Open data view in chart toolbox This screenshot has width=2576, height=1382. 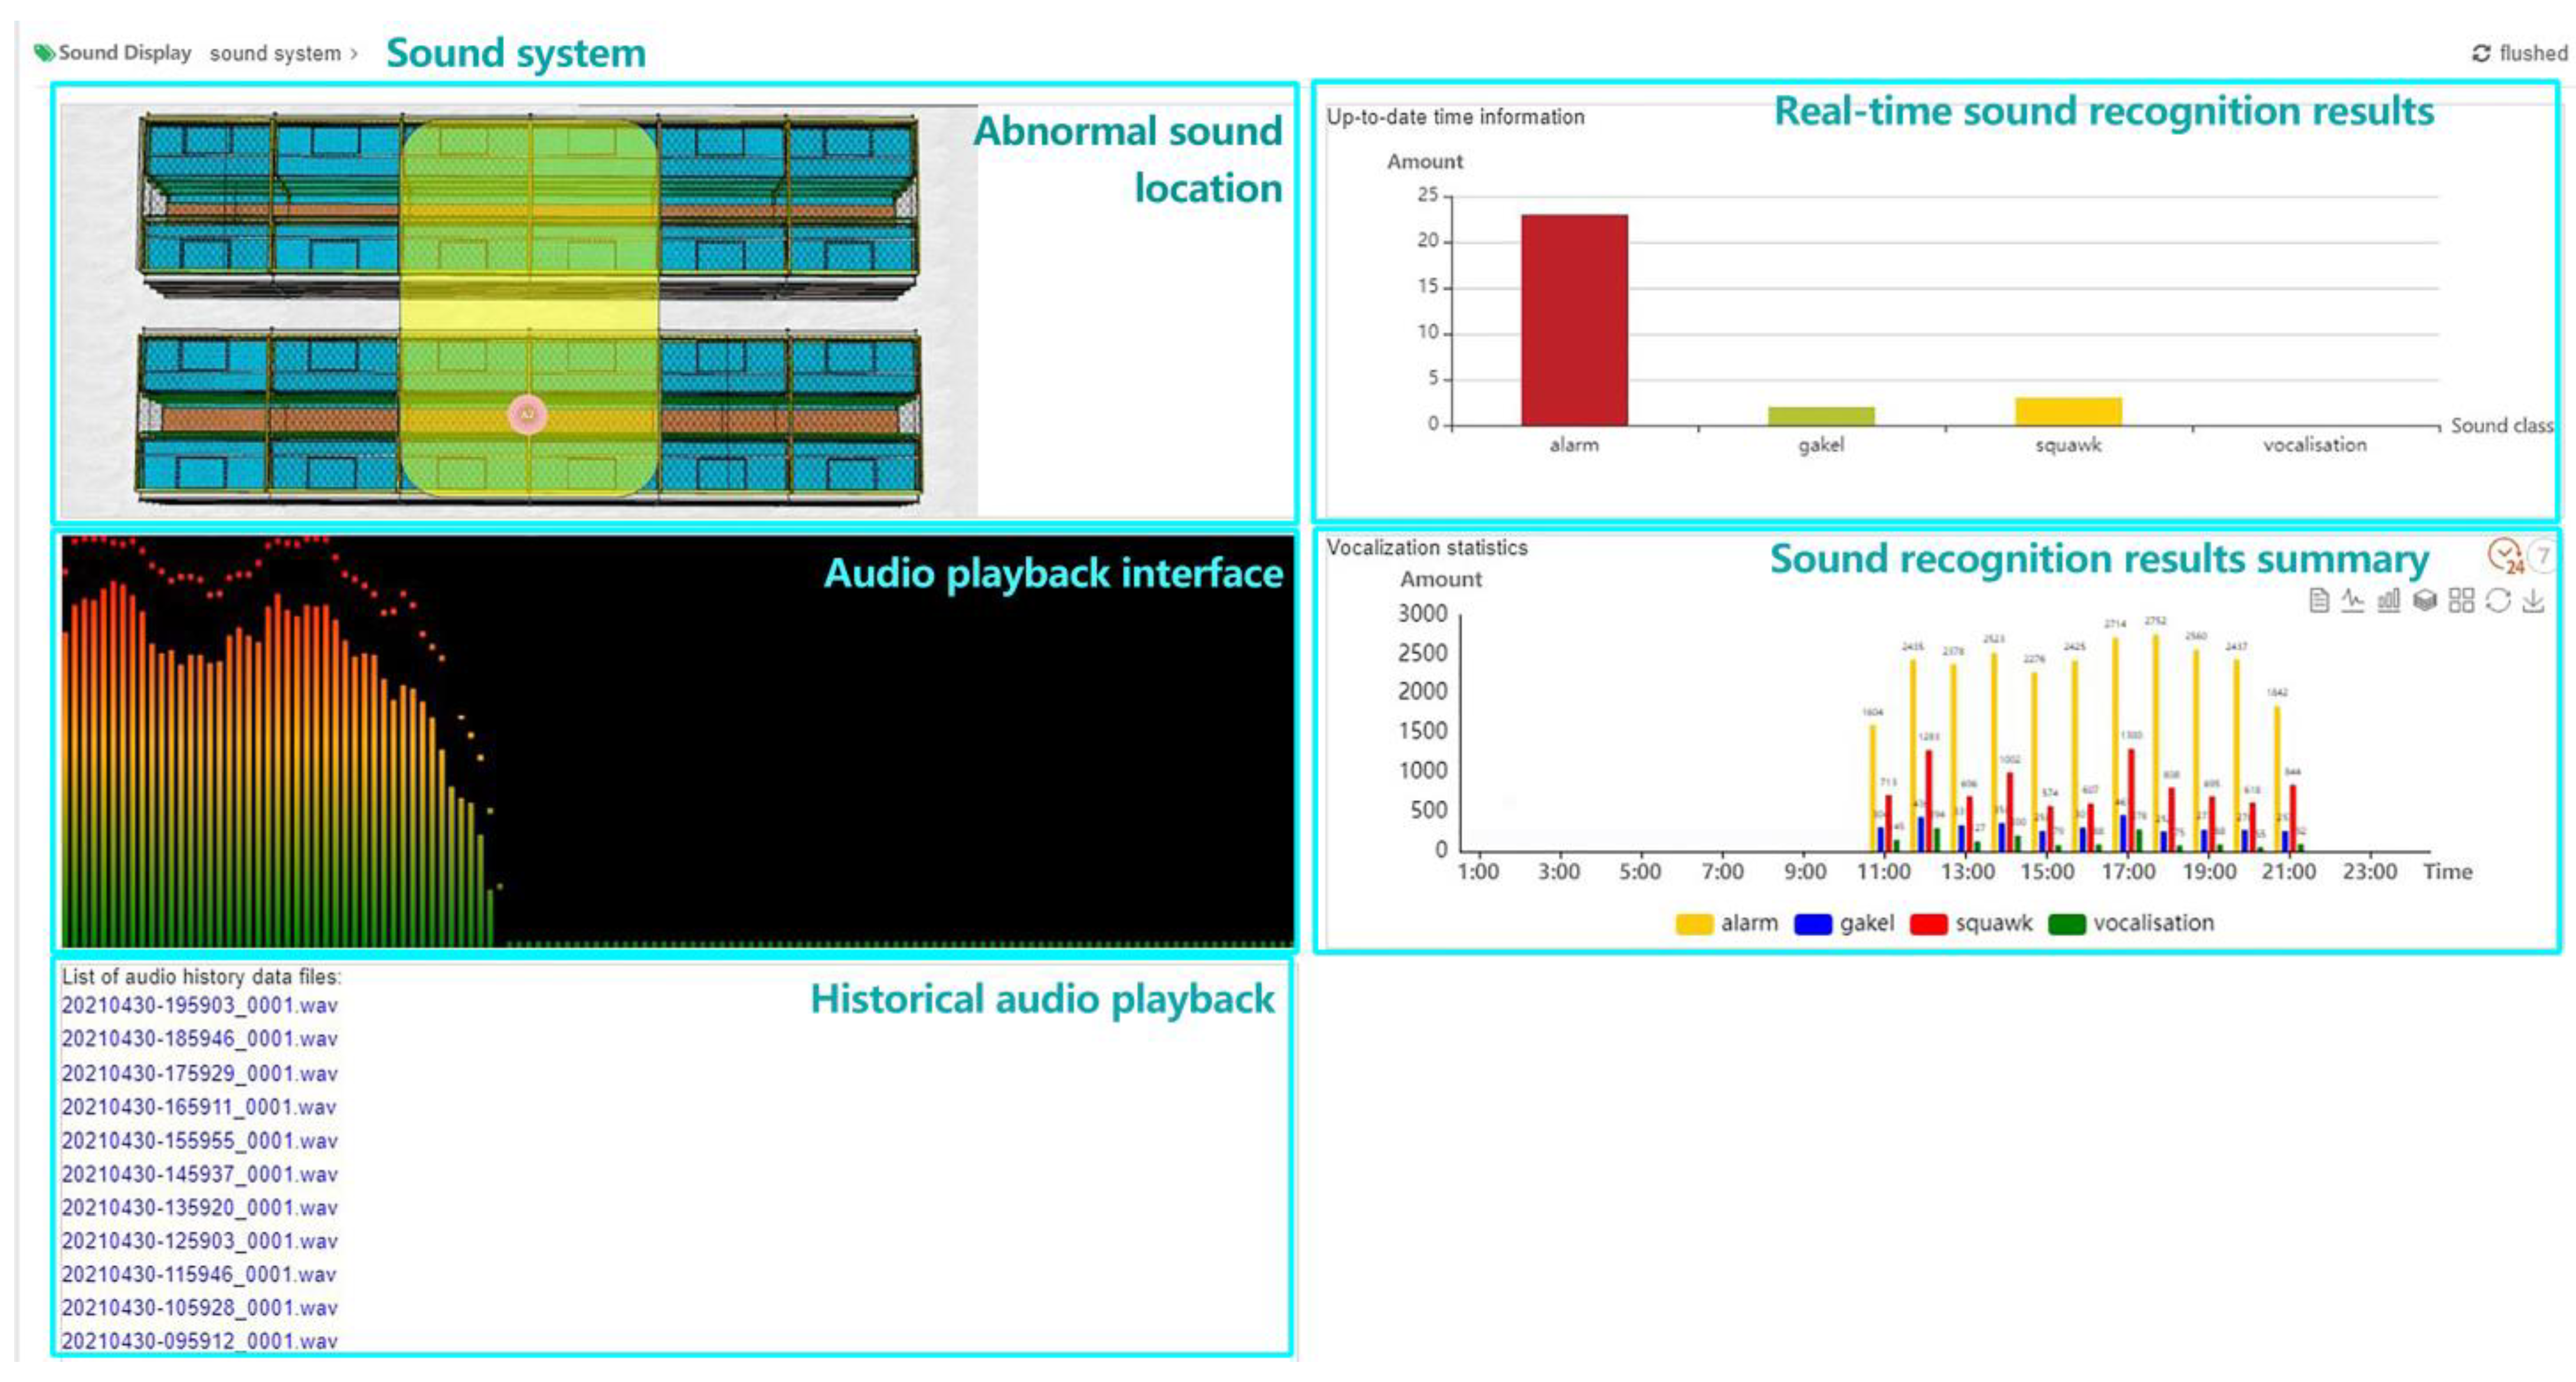2319,600
